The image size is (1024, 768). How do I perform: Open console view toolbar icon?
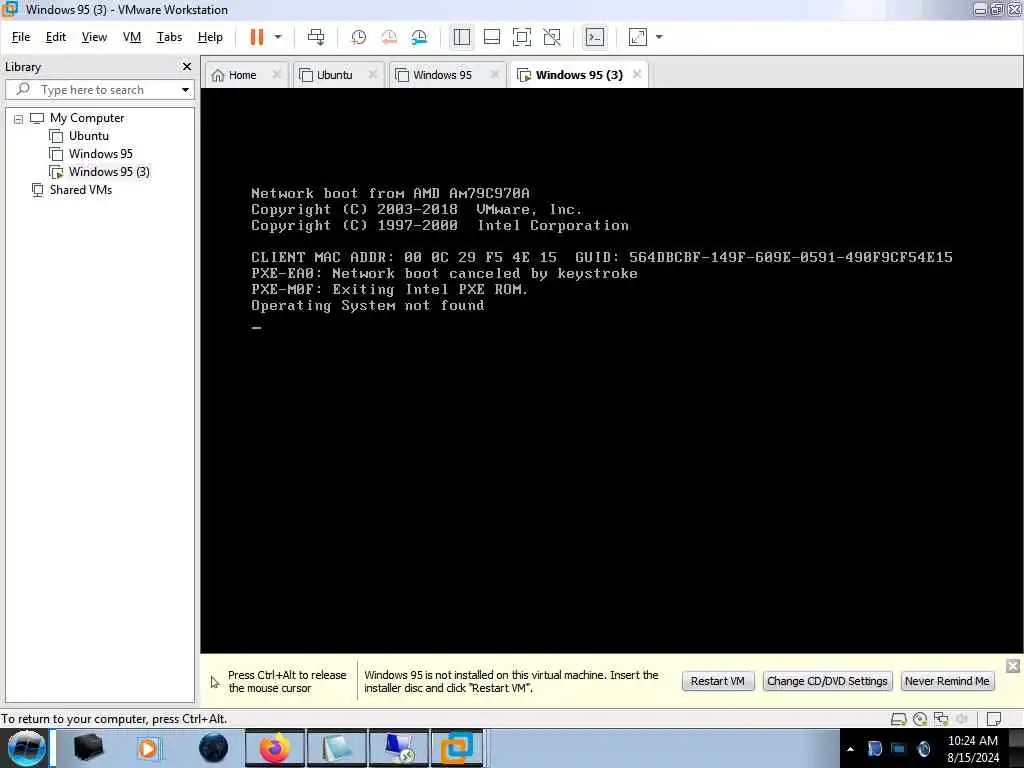click(x=595, y=37)
